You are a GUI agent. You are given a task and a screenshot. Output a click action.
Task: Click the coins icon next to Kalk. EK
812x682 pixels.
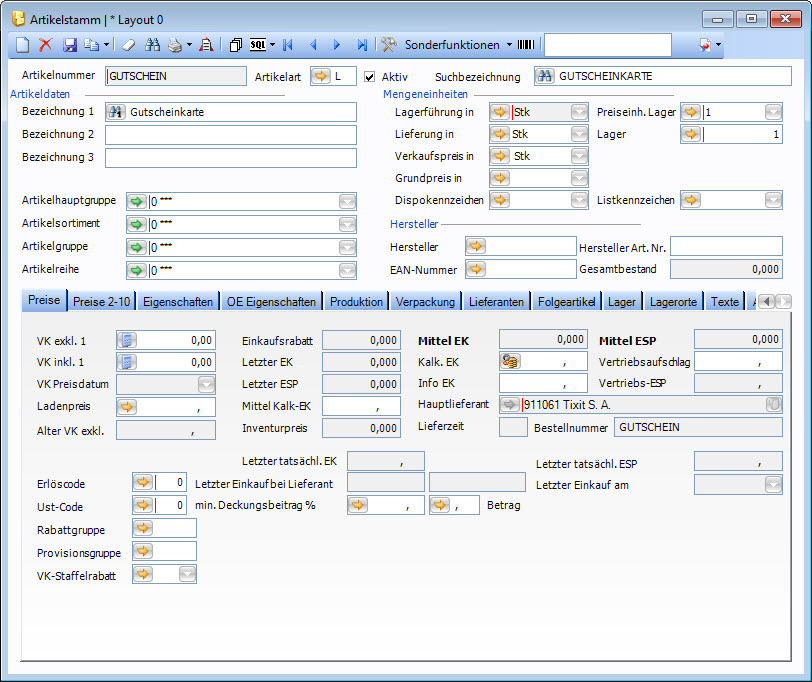coord(510,362)
